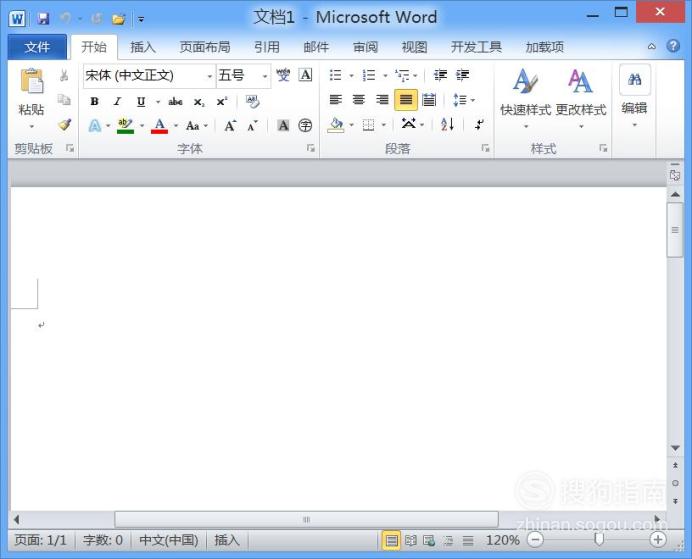Click 中文(中国) language indicator
The height and width of the screenshot is (559, 692).
169,540
